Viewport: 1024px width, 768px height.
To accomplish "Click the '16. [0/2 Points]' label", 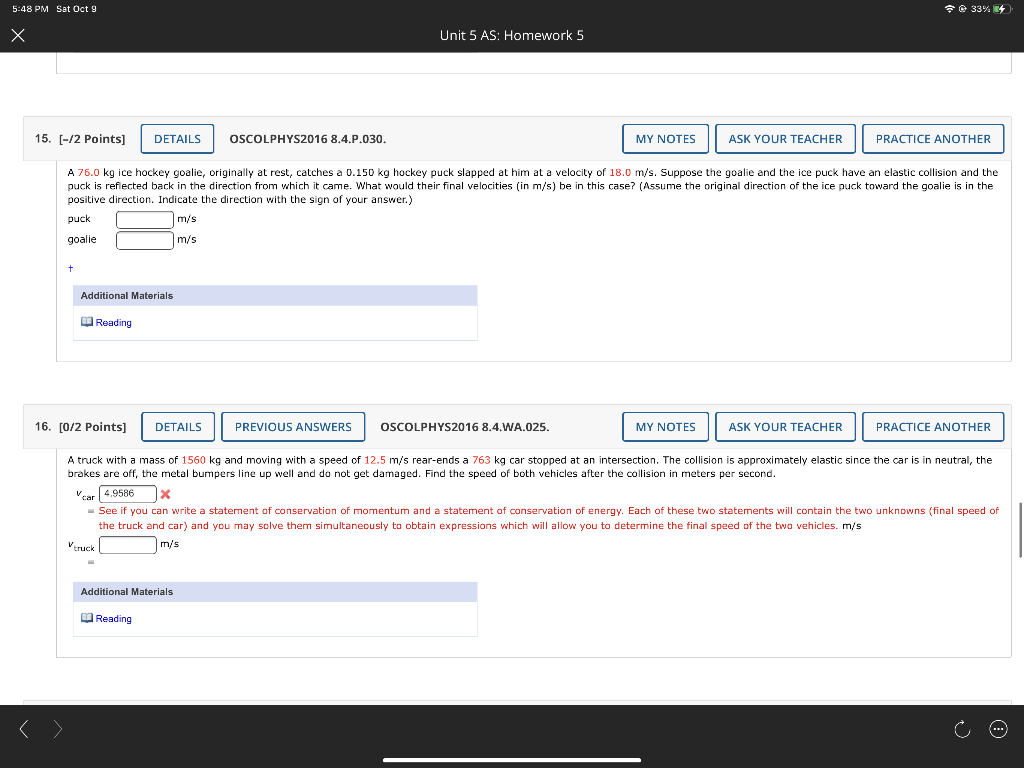I will (x=80, y=427).
